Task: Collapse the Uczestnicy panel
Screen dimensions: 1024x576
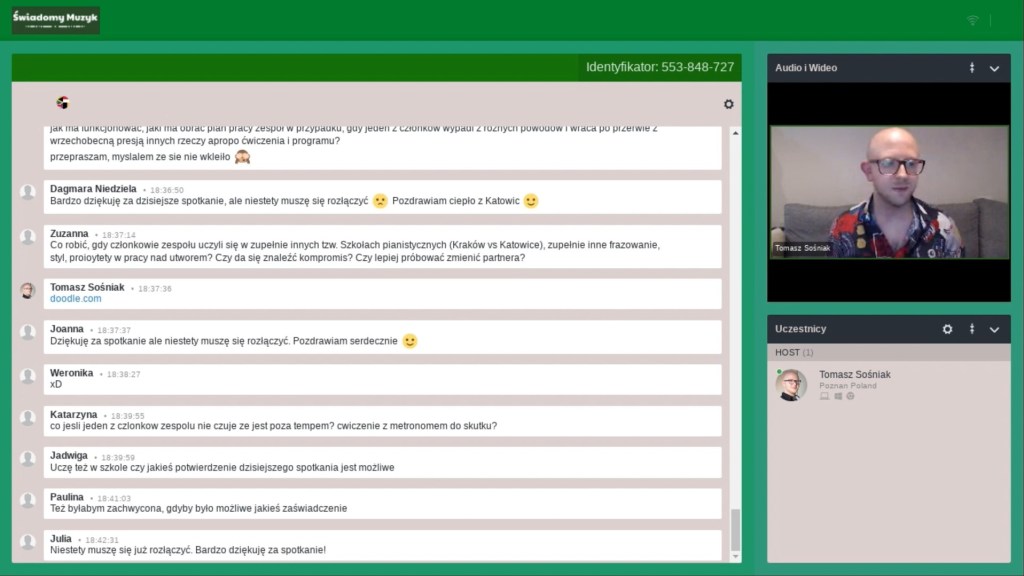Action: point(994,329)
